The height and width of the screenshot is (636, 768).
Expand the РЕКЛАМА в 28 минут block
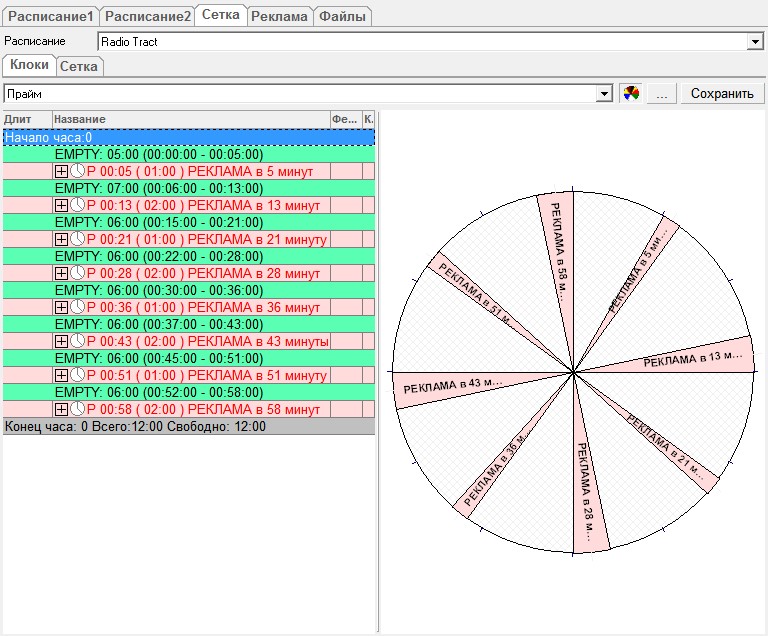click(61, 273)
